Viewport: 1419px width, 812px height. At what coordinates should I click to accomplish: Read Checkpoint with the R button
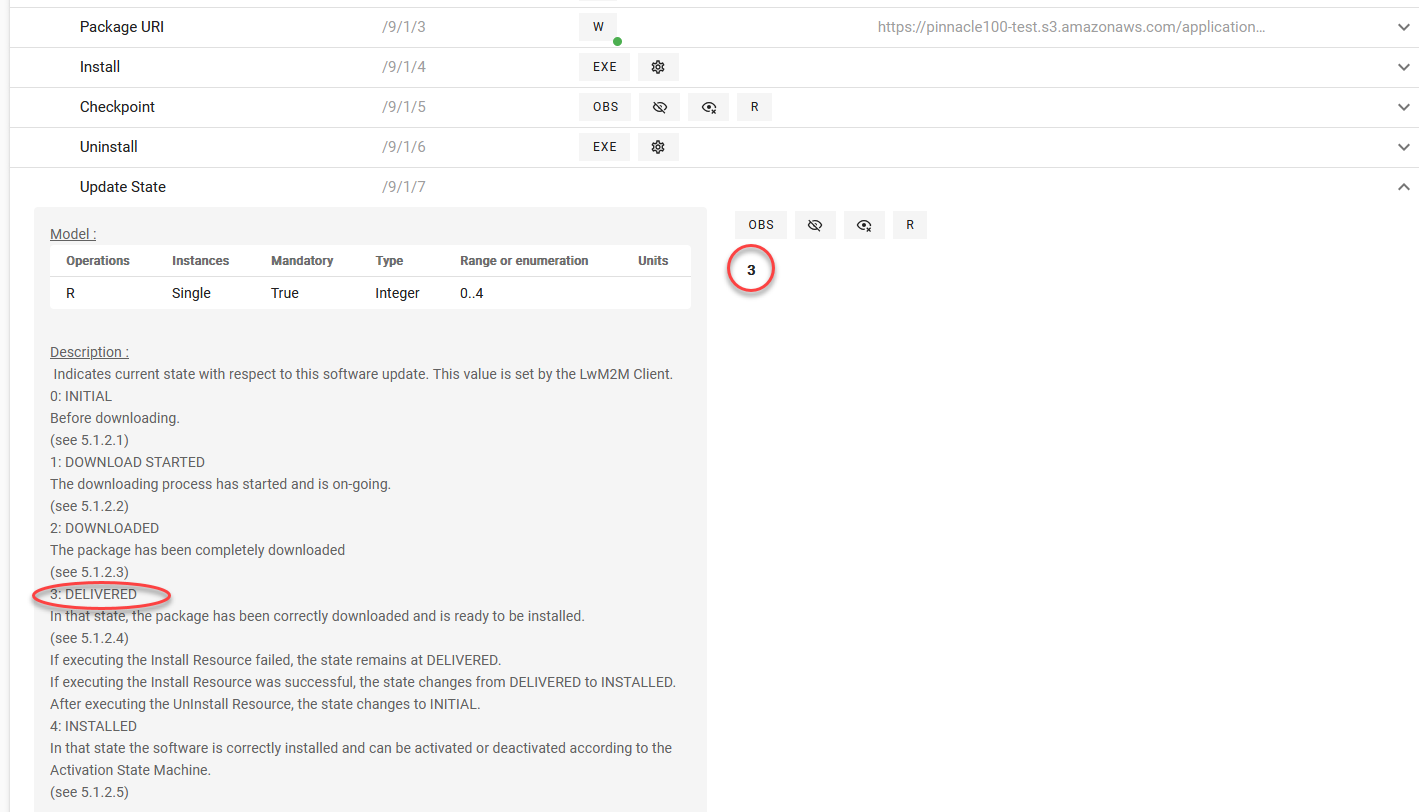coord(754,107)
